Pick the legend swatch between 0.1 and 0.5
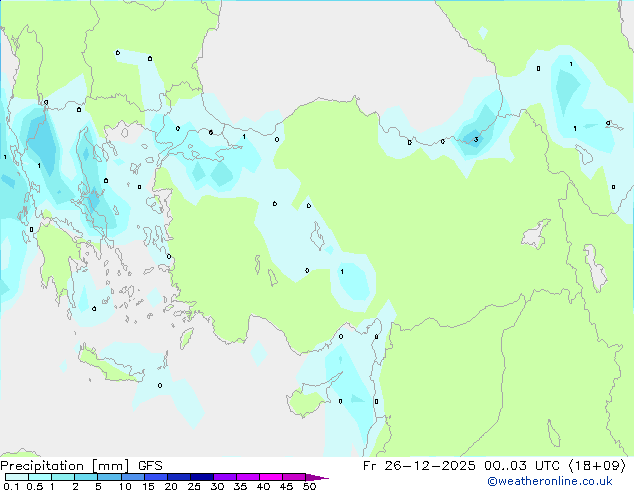This screenshot has width=634, height=490. pos(17,477)
